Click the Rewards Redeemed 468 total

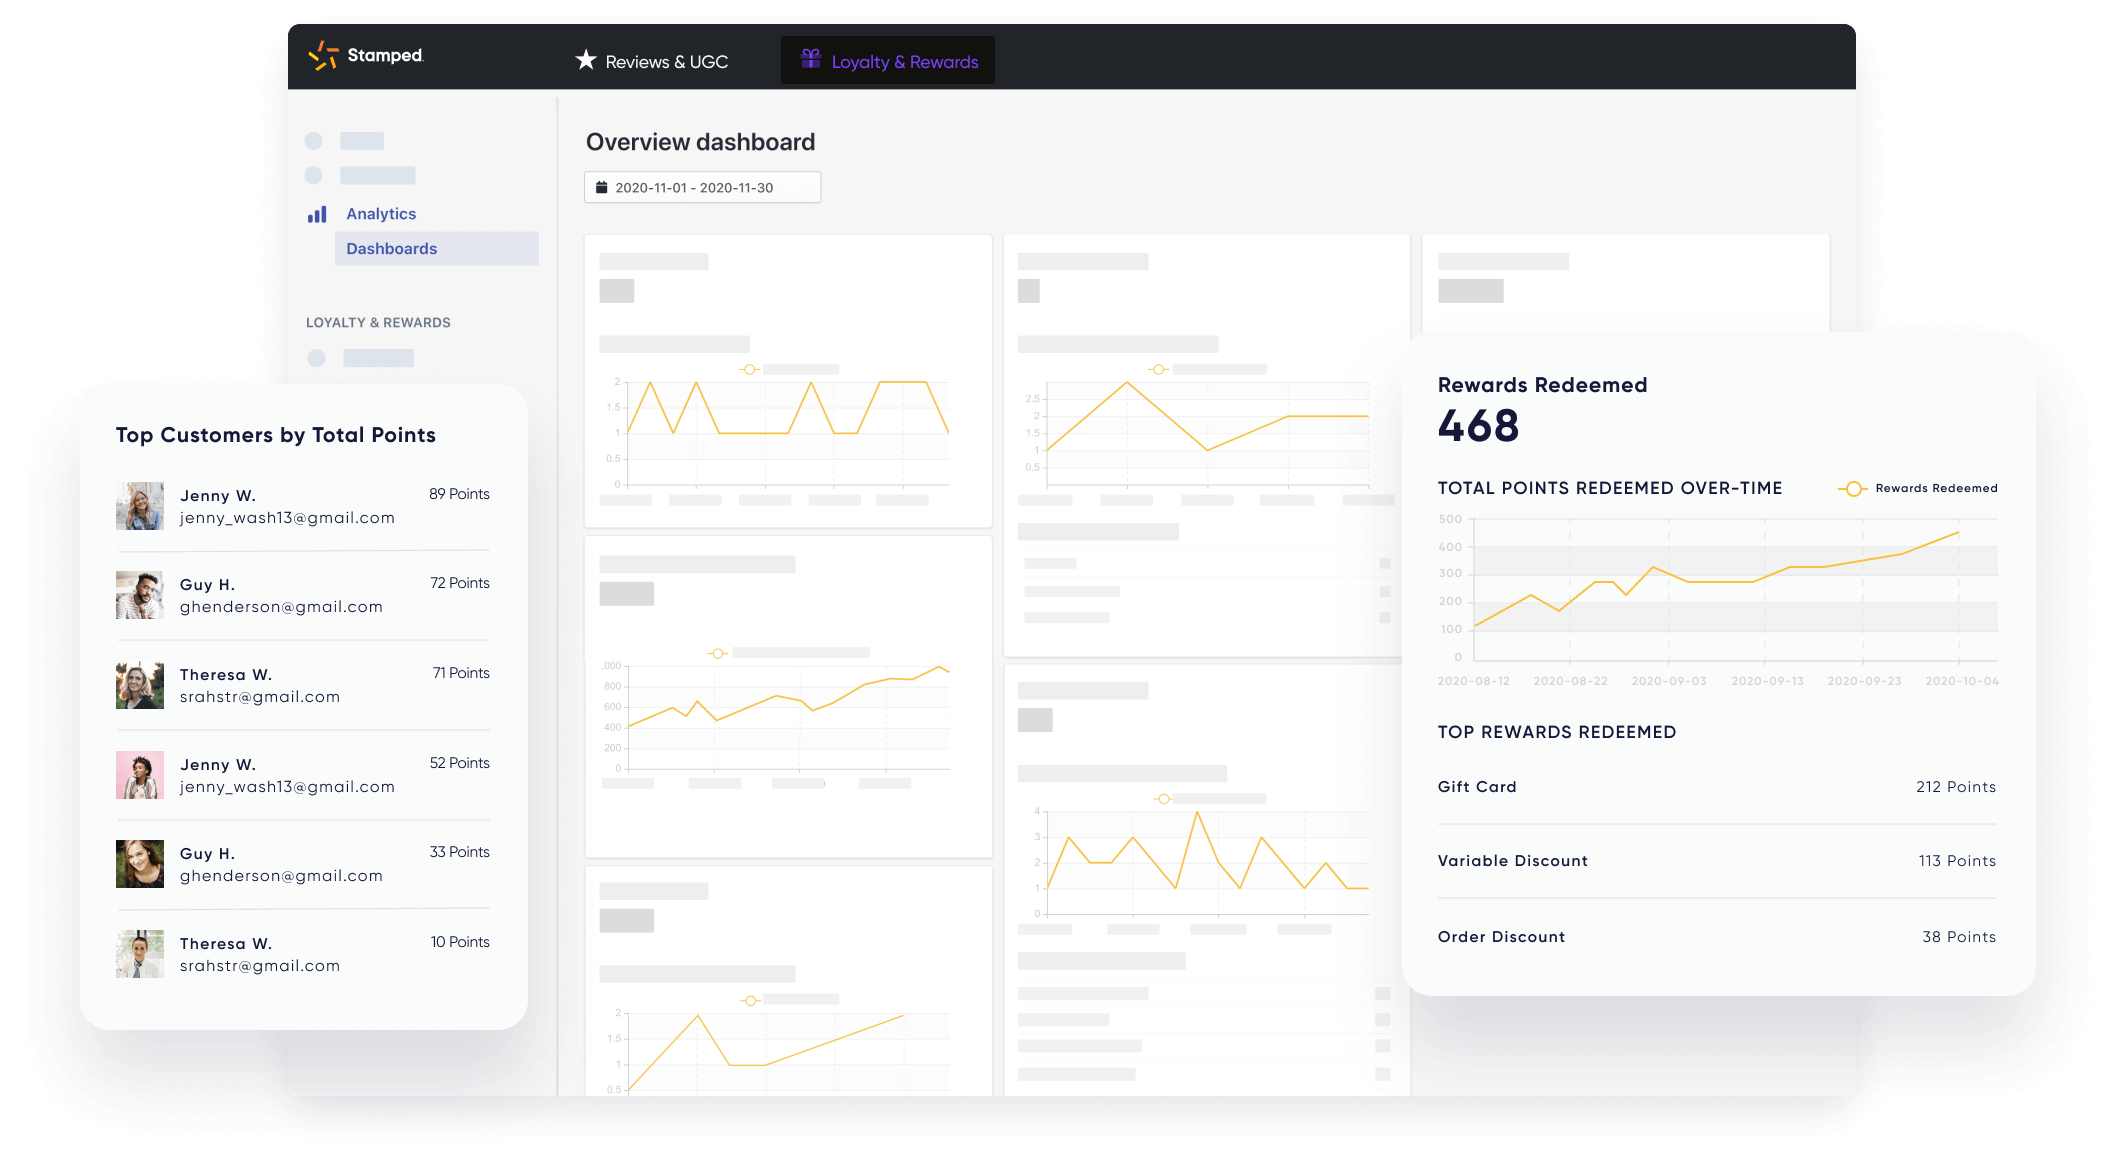point(1478,427)
